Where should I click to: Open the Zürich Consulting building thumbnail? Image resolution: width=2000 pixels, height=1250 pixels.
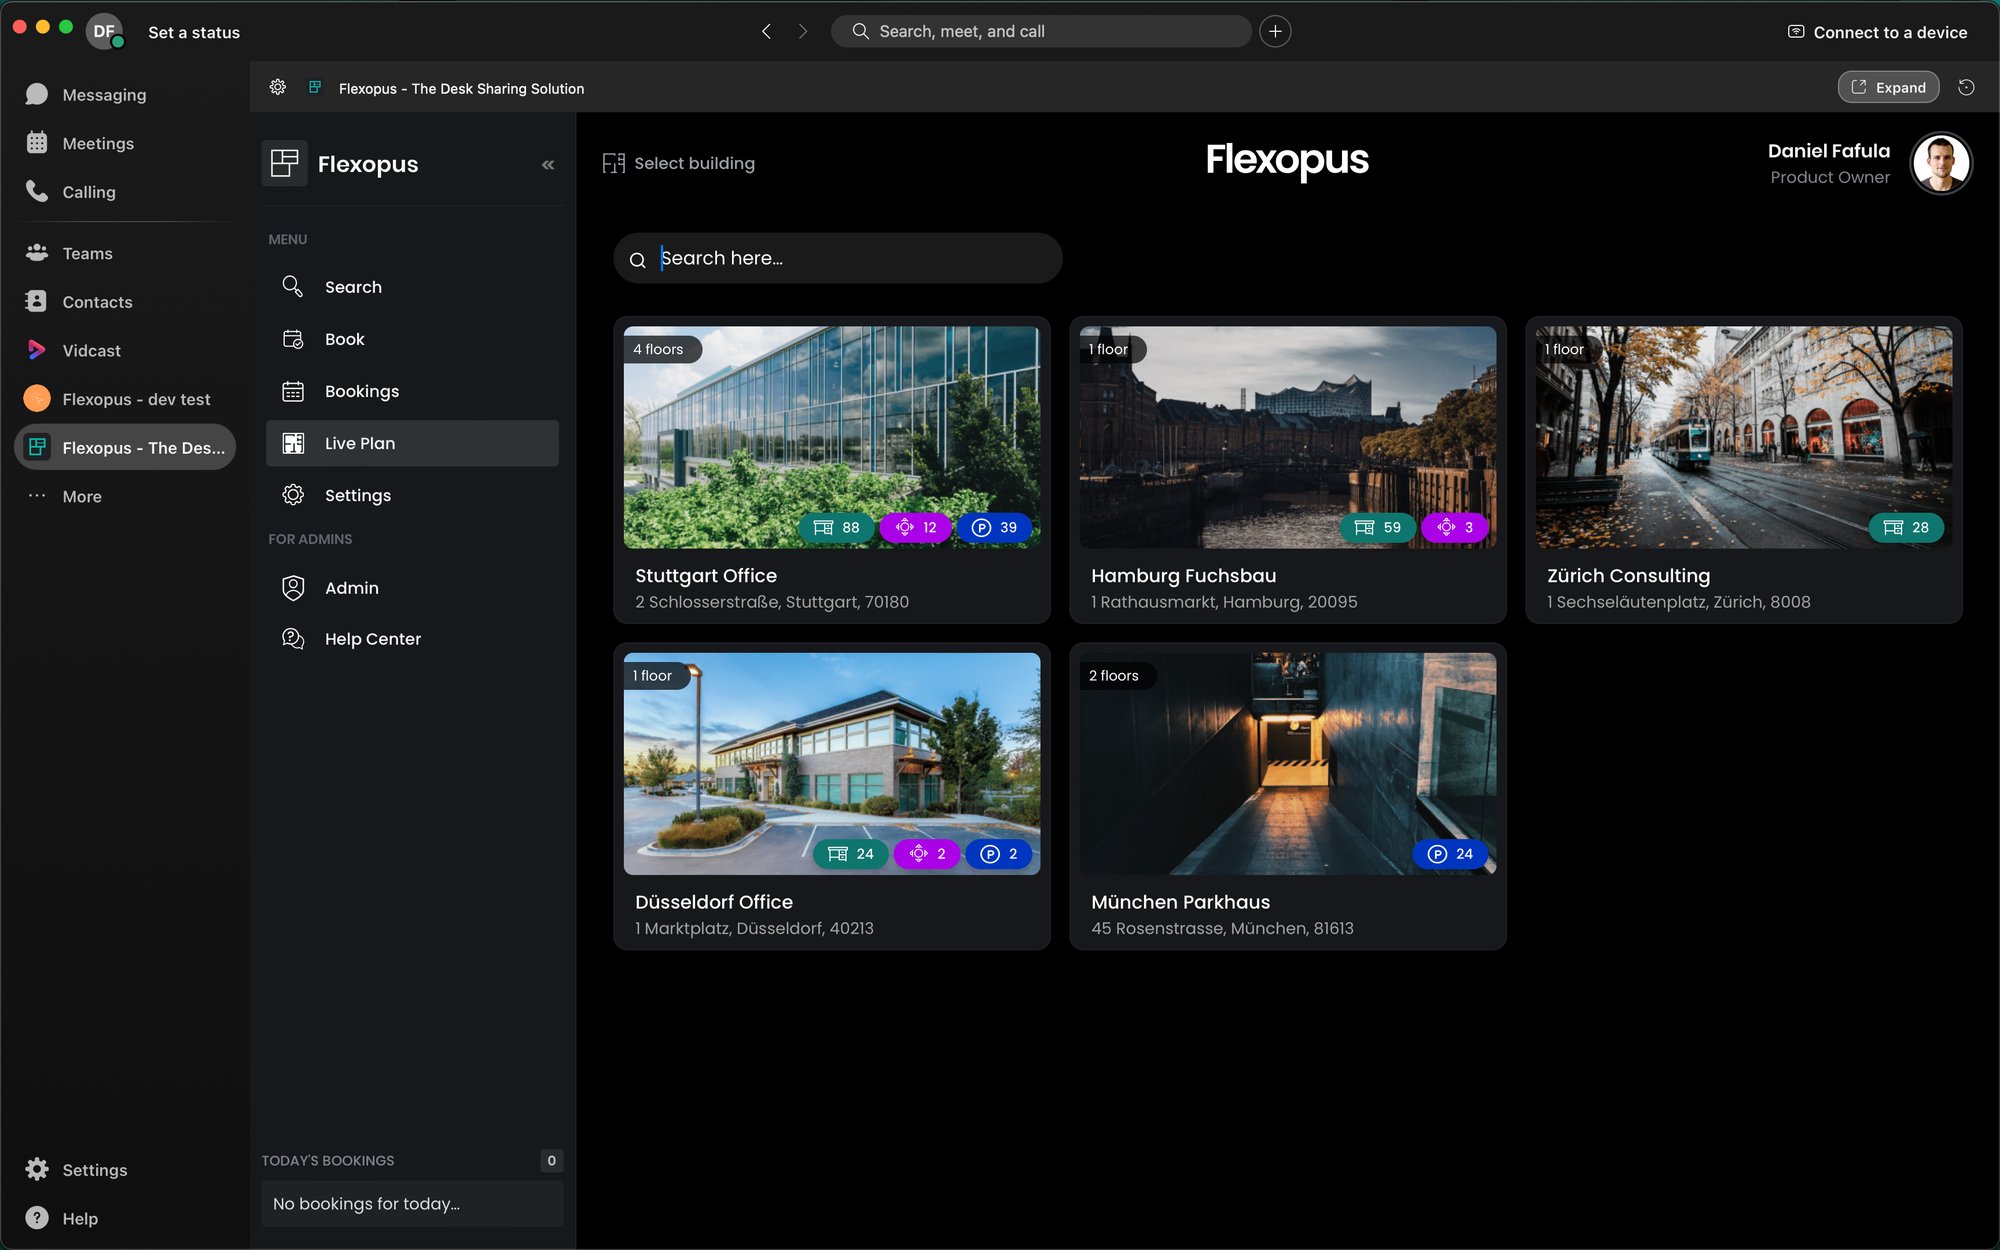click(x=1743, y=437)
